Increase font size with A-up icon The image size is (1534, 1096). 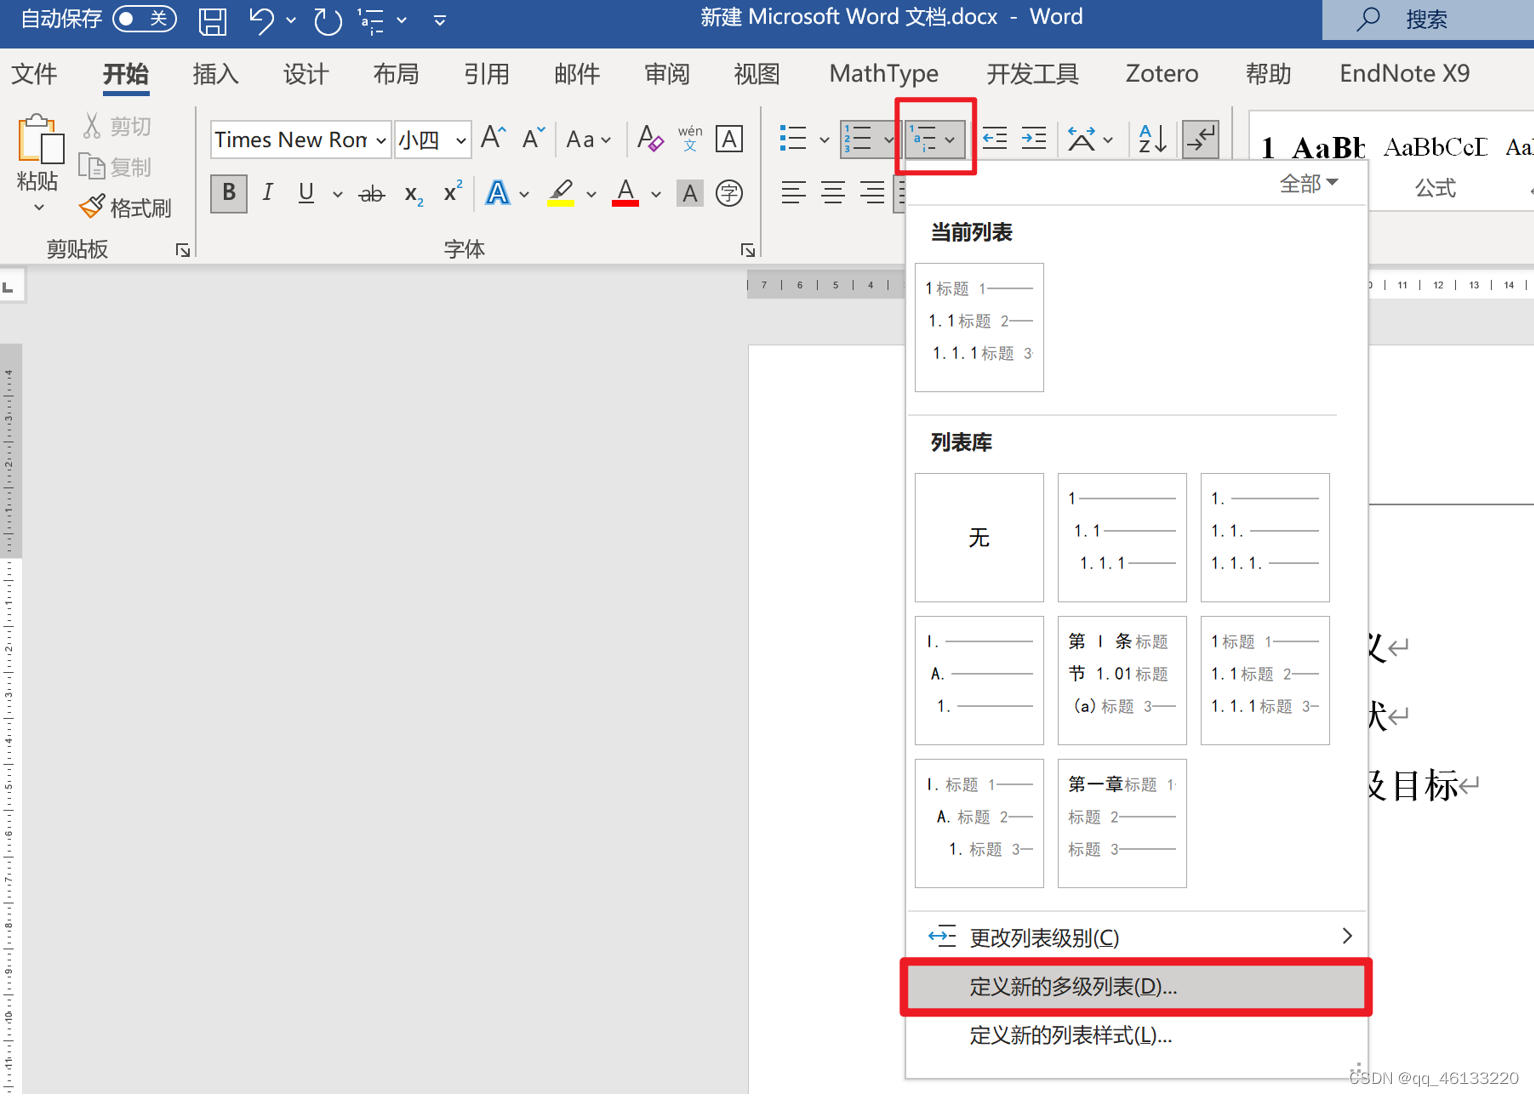click(x=493, y=138)
